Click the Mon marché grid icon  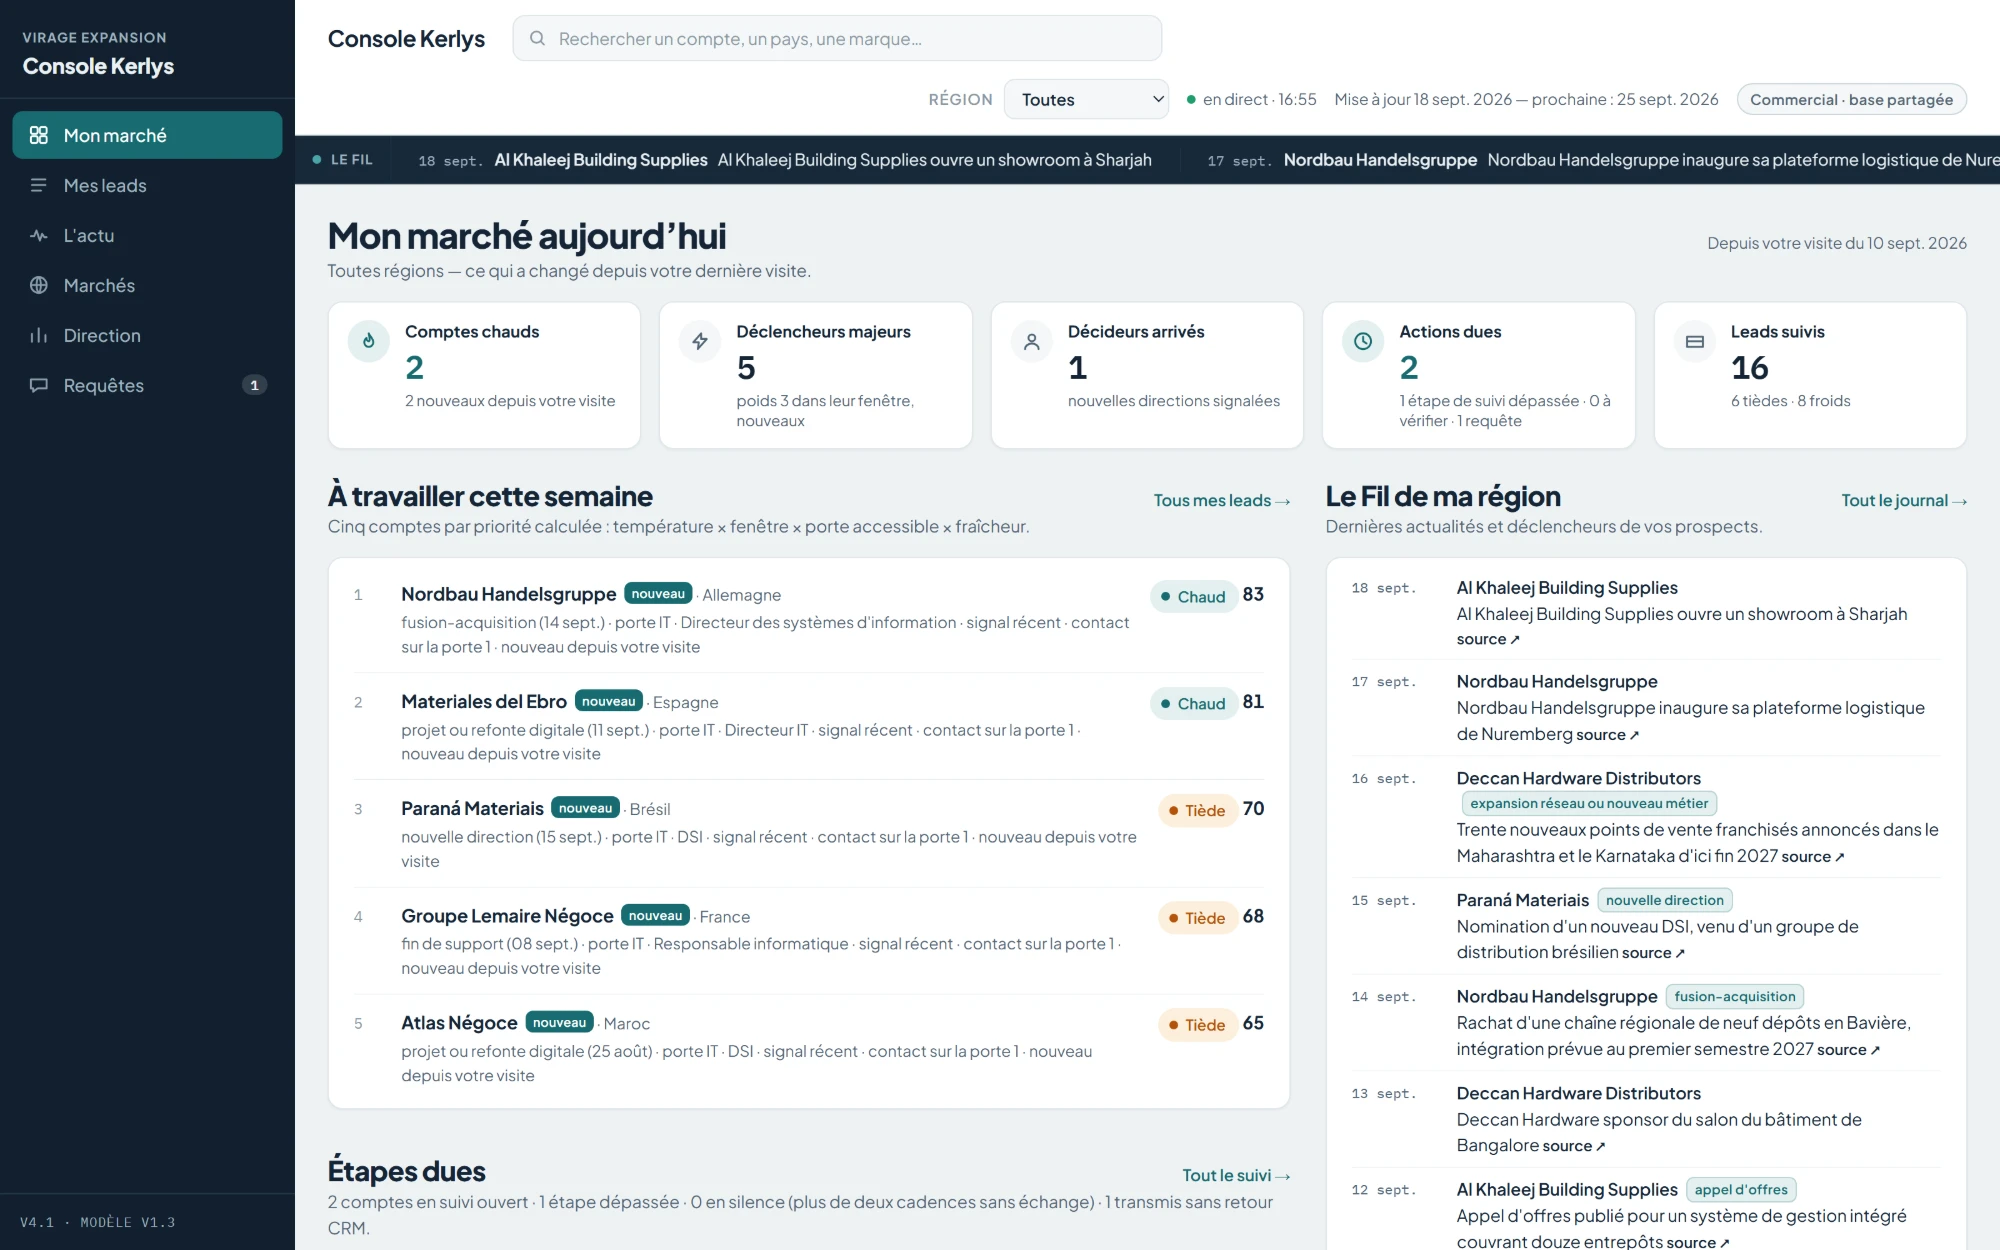pyautogui.click(x=39, y=135)
